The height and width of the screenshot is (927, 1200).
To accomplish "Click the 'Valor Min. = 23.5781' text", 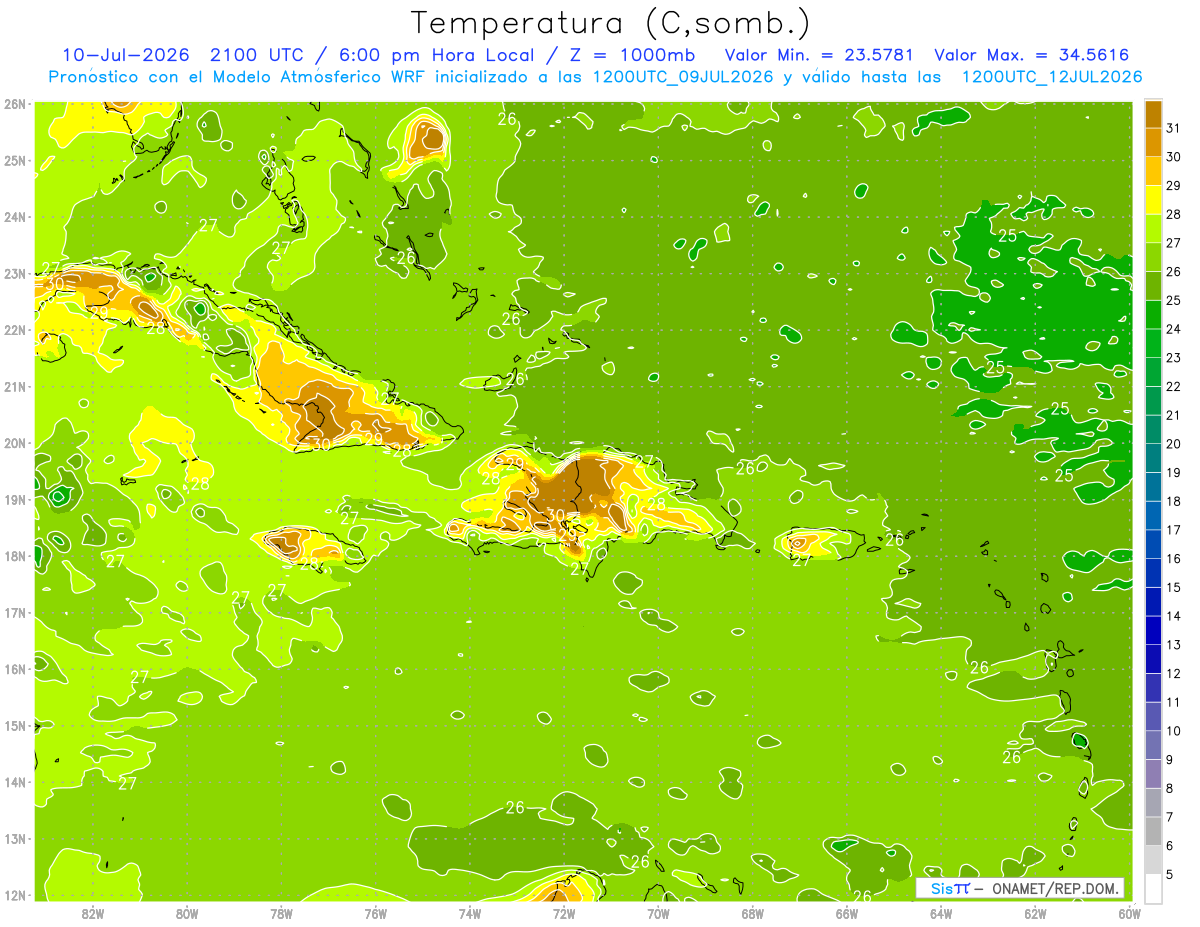I will [819, 55].
